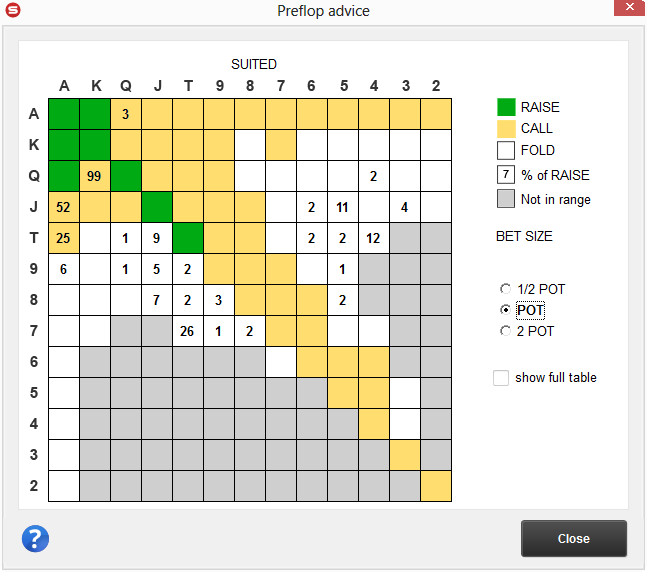Select the cell with value 26
Image resolution: width=647 pixels, height=572 pixels.
click(x=187, y=331)
